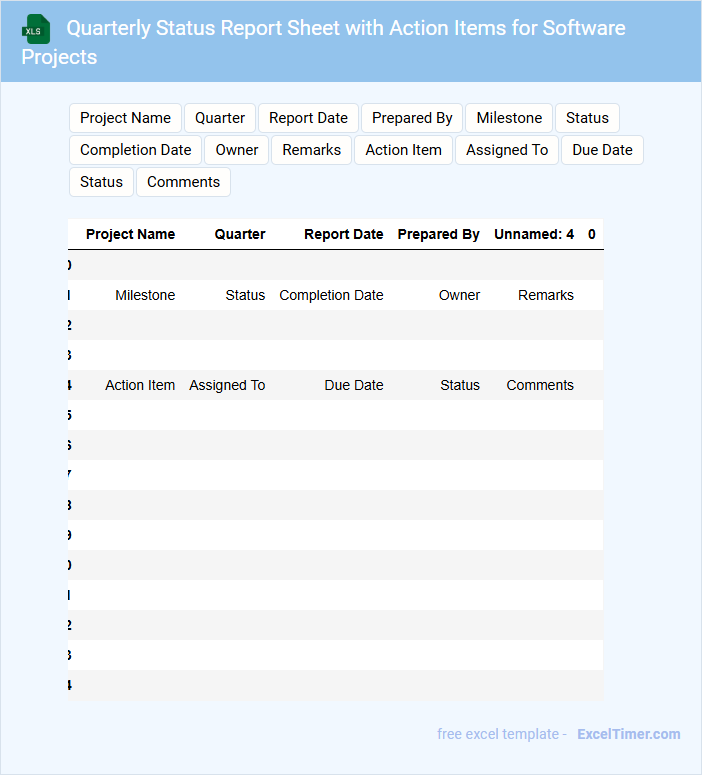Viewport: 702px width, 775px height.
Task: Select the Project Name tag
Action: pyautogui.click(x=126, y=118)
